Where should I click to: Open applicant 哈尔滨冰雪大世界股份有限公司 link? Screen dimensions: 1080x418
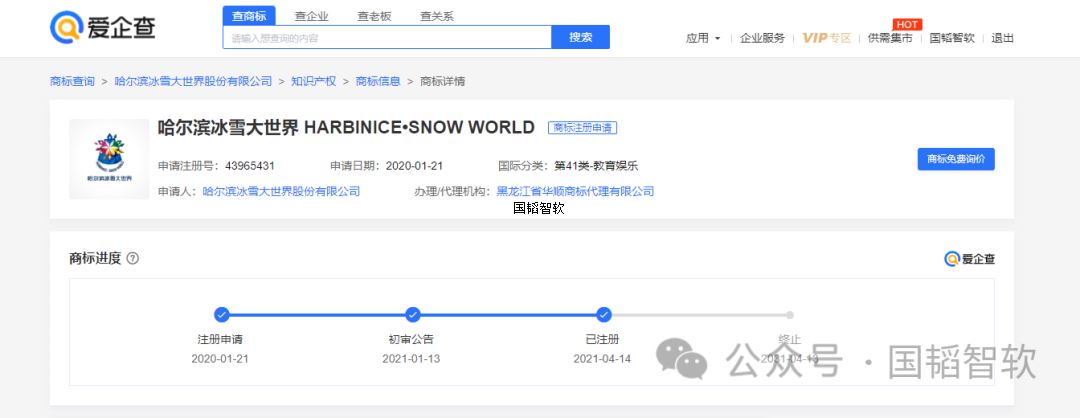281,191
